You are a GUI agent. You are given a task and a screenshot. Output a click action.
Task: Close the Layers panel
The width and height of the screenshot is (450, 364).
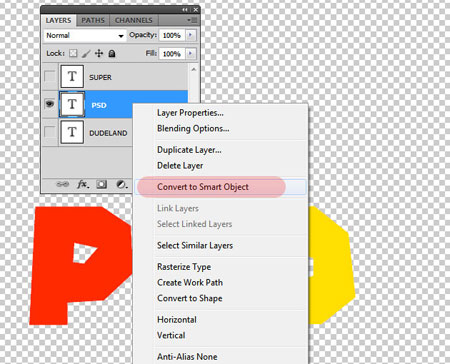[196, 10]
